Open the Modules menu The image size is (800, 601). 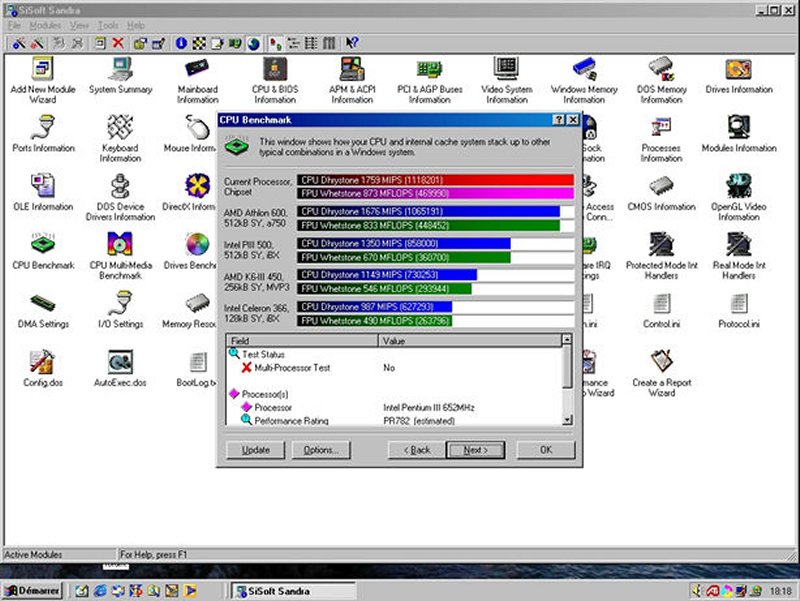(45, 25)
